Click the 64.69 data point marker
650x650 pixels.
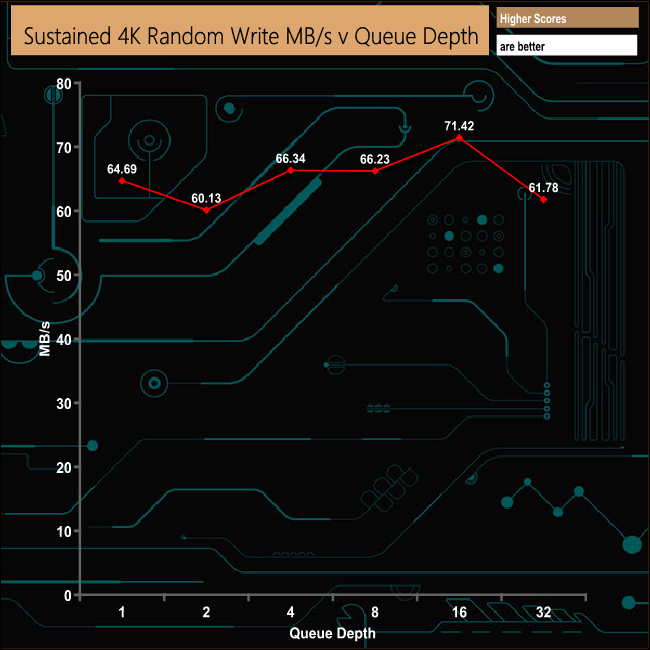(122, 181)
